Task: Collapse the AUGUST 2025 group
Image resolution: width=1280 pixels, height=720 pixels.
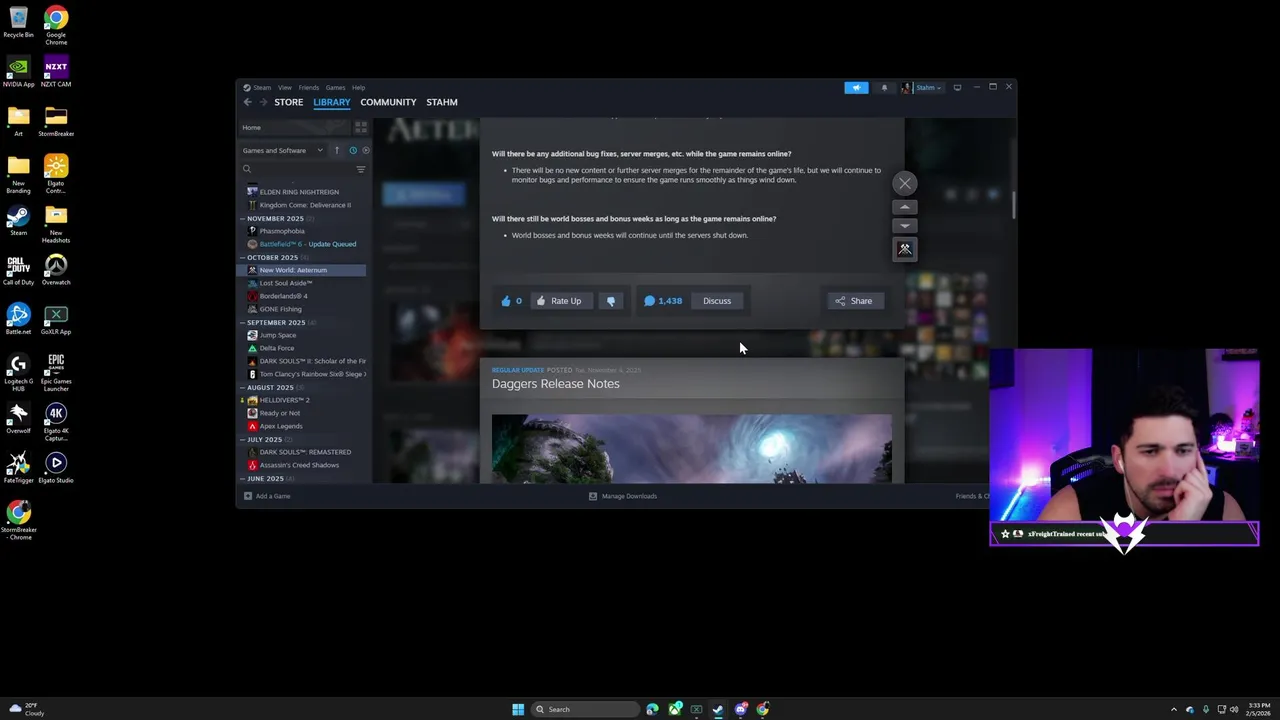Action: 242,387
